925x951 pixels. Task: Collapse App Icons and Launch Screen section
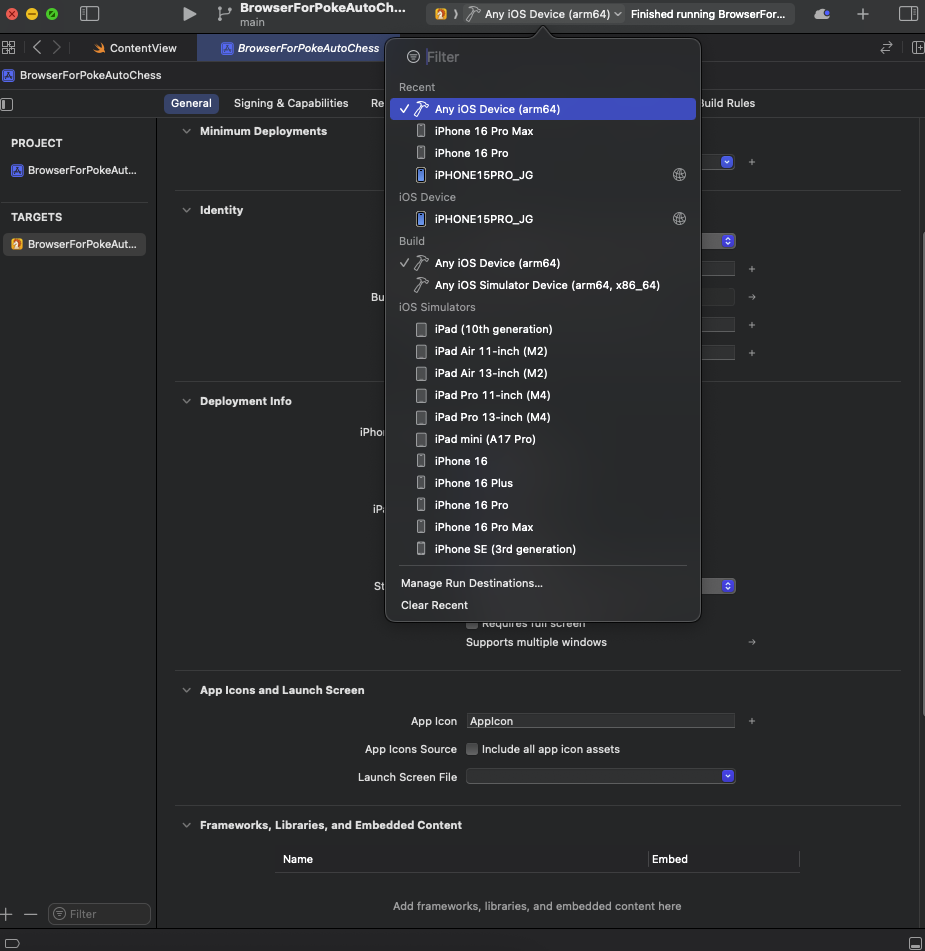click(x=187, y=690)
